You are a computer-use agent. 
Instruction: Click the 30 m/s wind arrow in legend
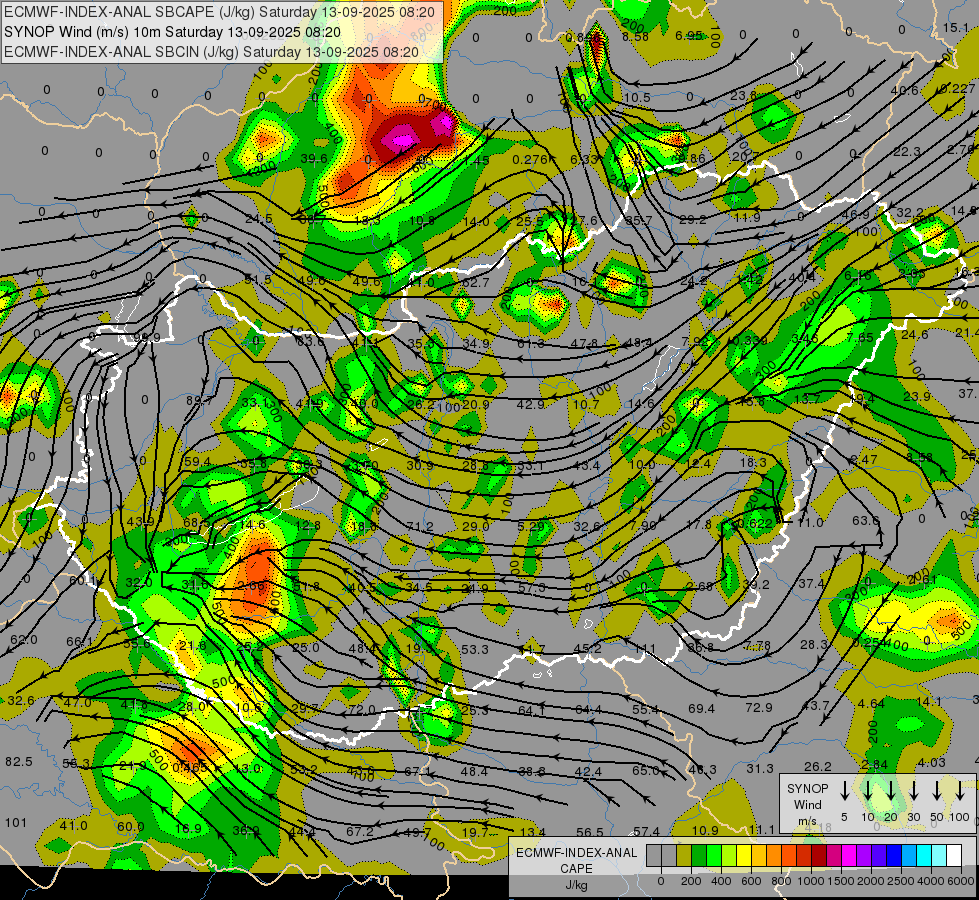(x=914, y=791)
